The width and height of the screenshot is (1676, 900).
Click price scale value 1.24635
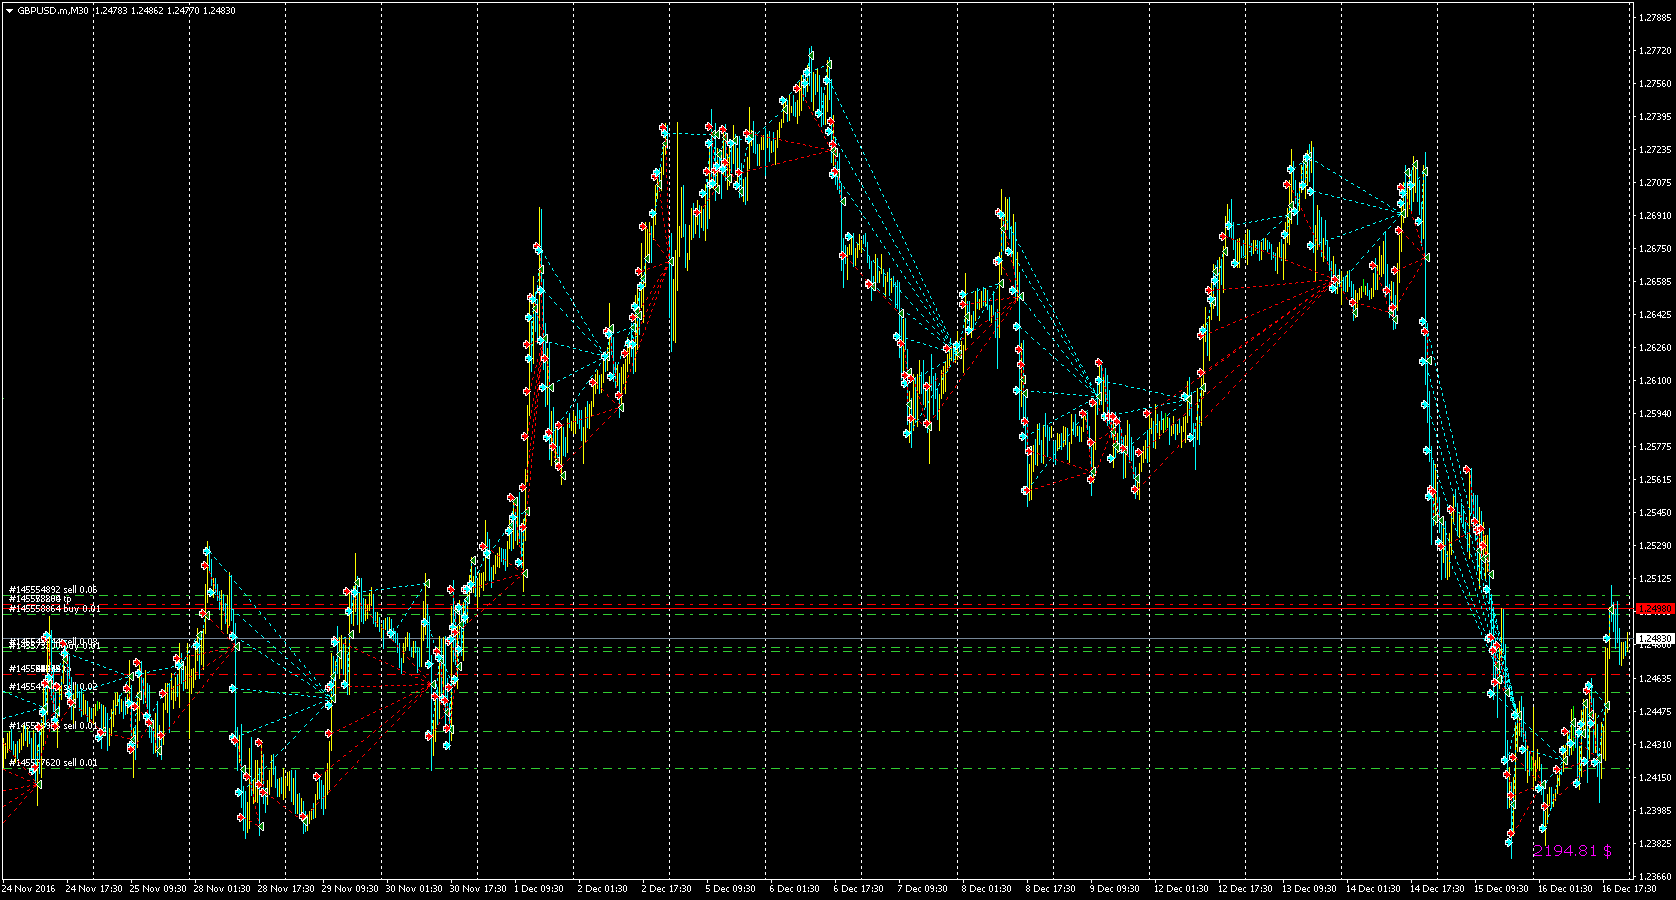(1657, 679)
